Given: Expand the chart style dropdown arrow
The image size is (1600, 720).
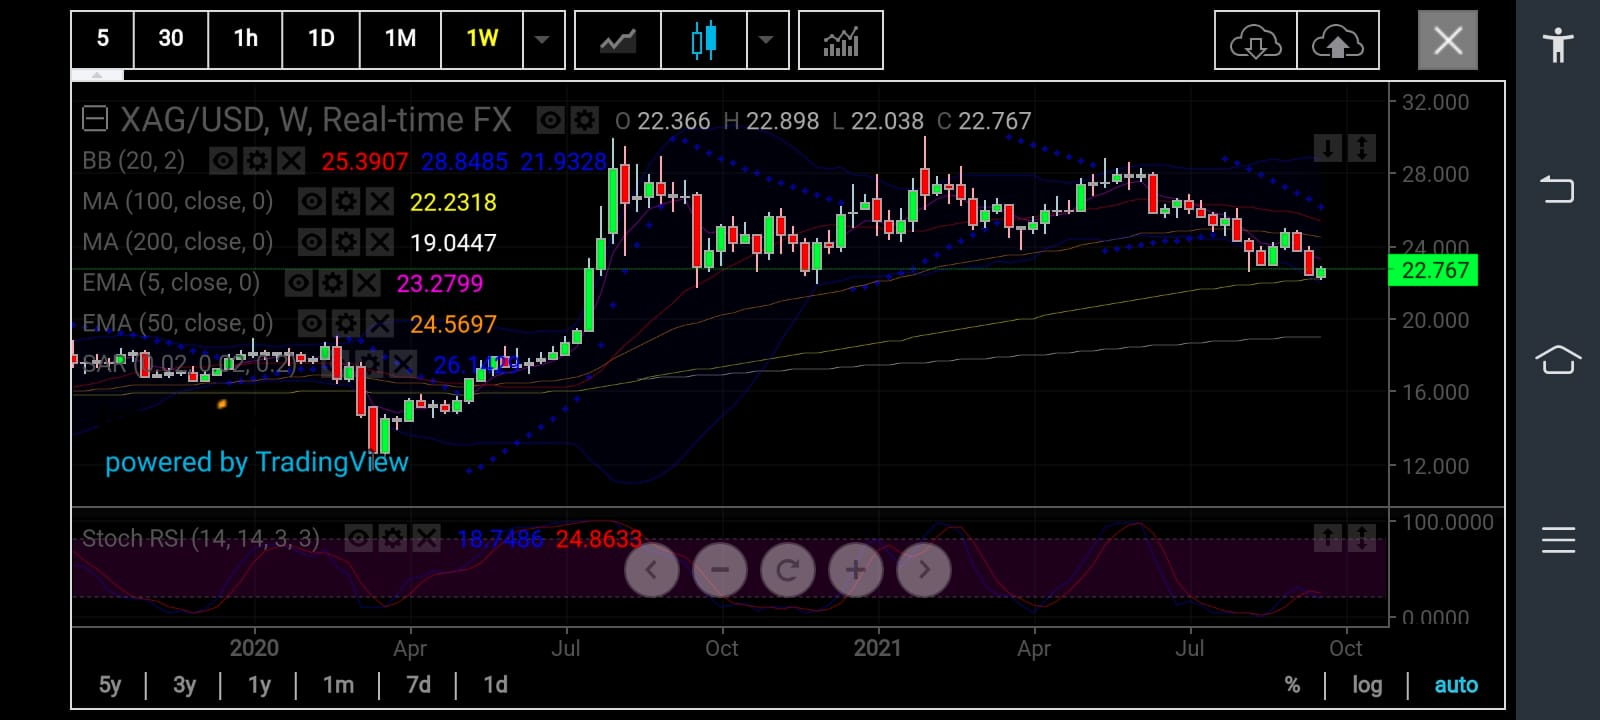Looking at the screenshot, I should click(767, 40).
